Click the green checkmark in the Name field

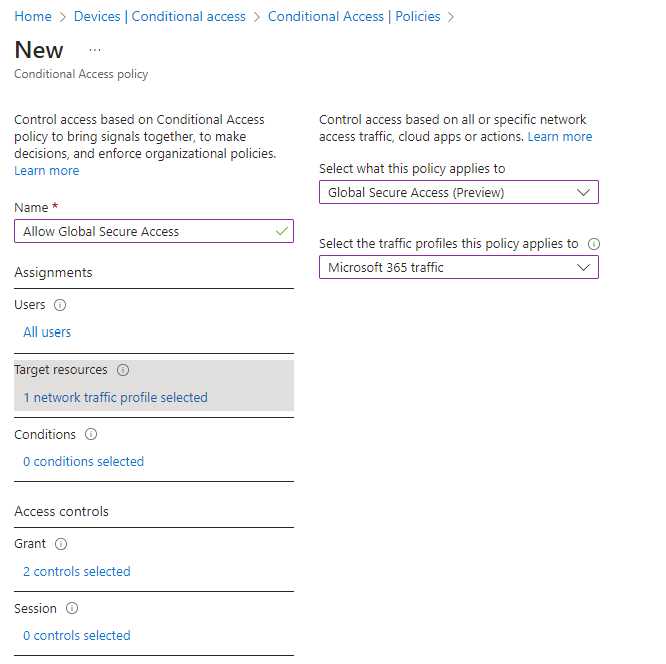pos(282,231)
